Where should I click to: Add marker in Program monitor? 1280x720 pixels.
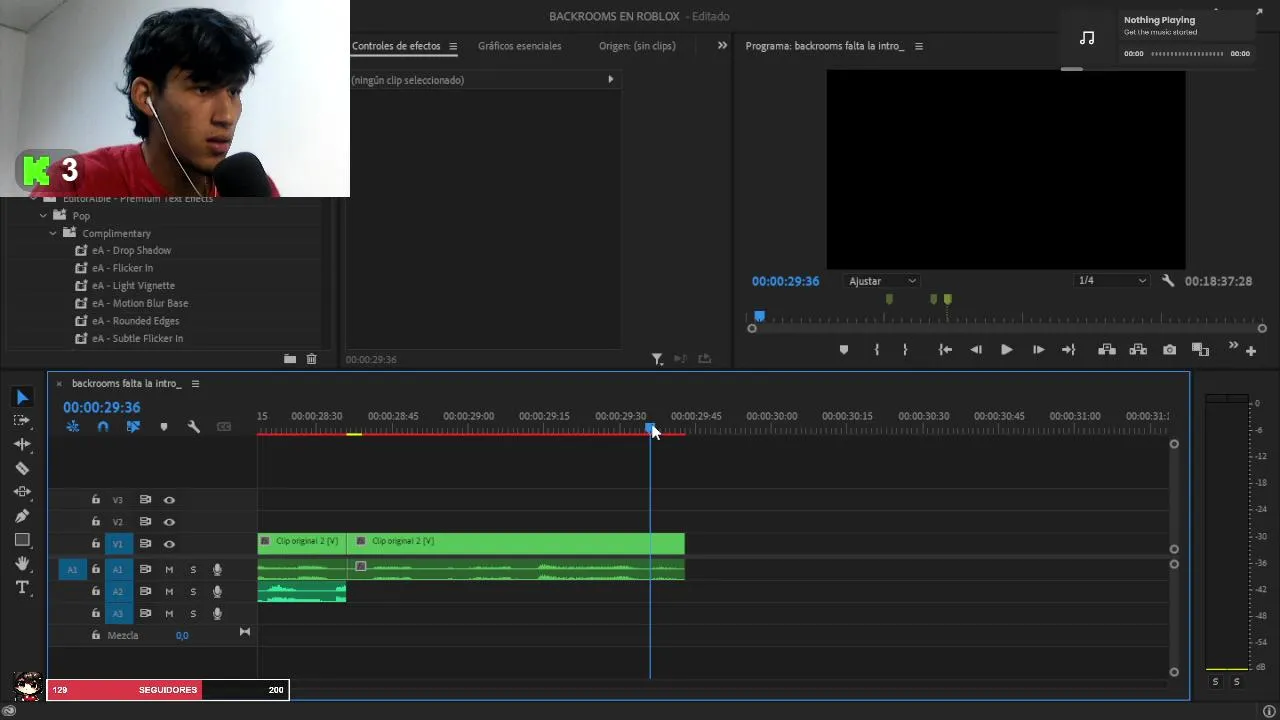[x=844, y=350]
